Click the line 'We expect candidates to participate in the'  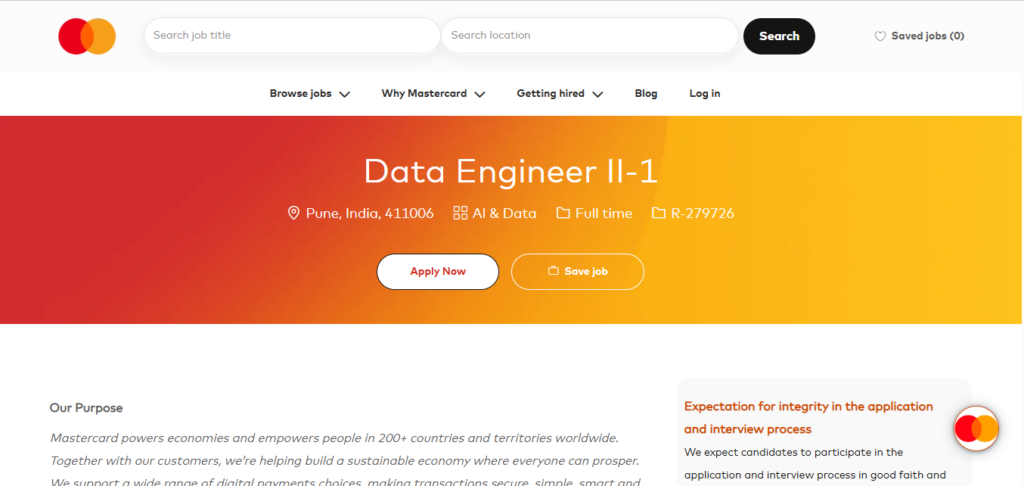793,451
